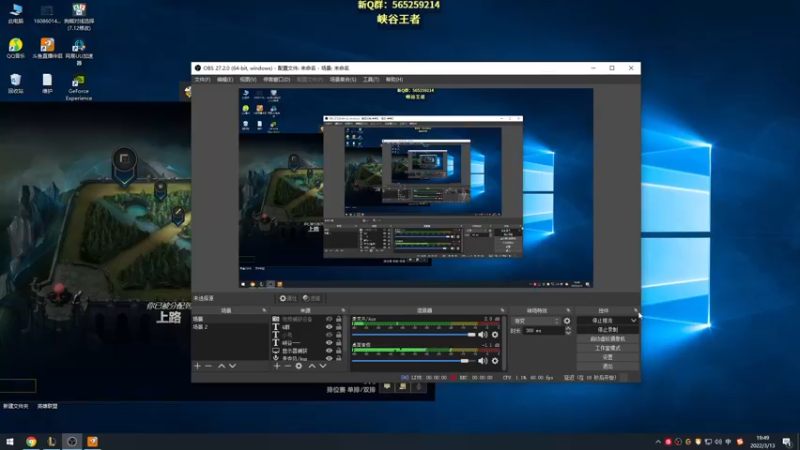Remove selected scene with minus icon
The width and height of the screenshot is (800, 450).
point(208,366)
